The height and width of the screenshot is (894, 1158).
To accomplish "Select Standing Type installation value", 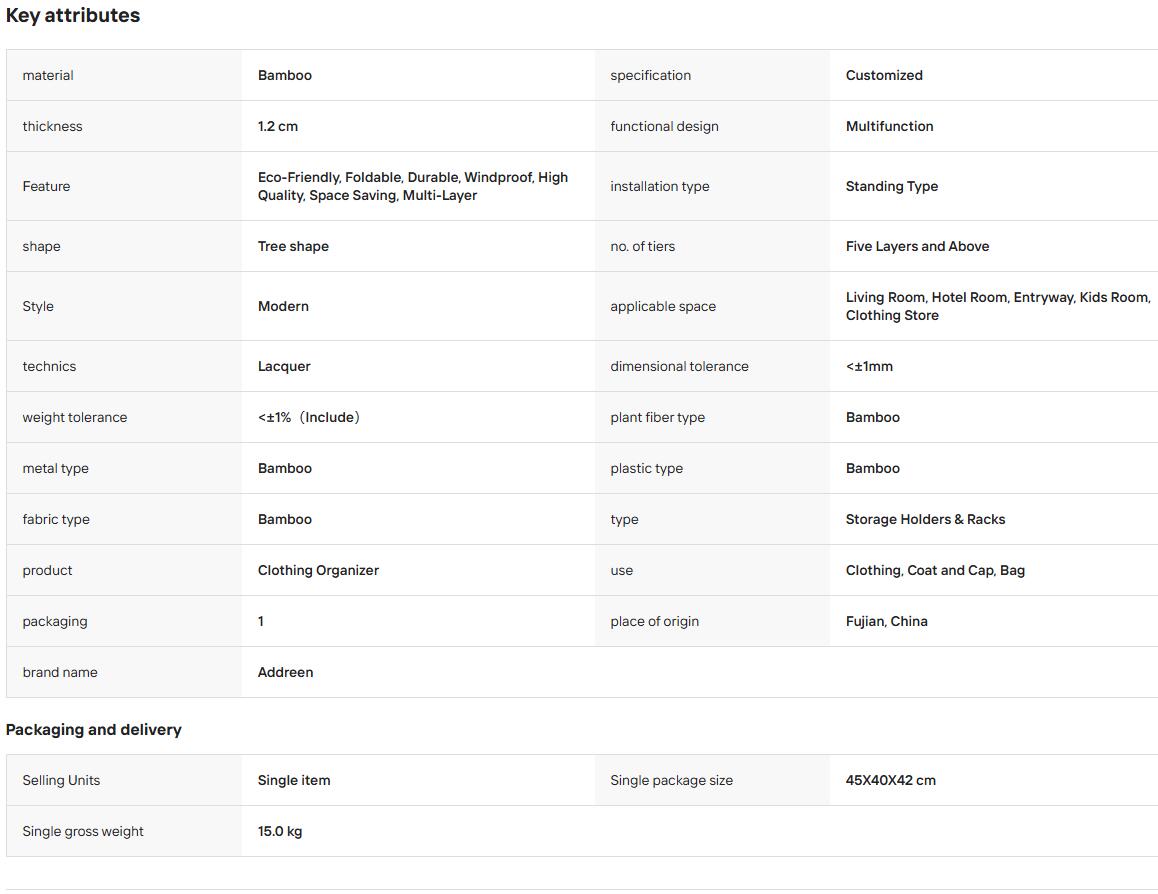I will [x=891, y=187].
